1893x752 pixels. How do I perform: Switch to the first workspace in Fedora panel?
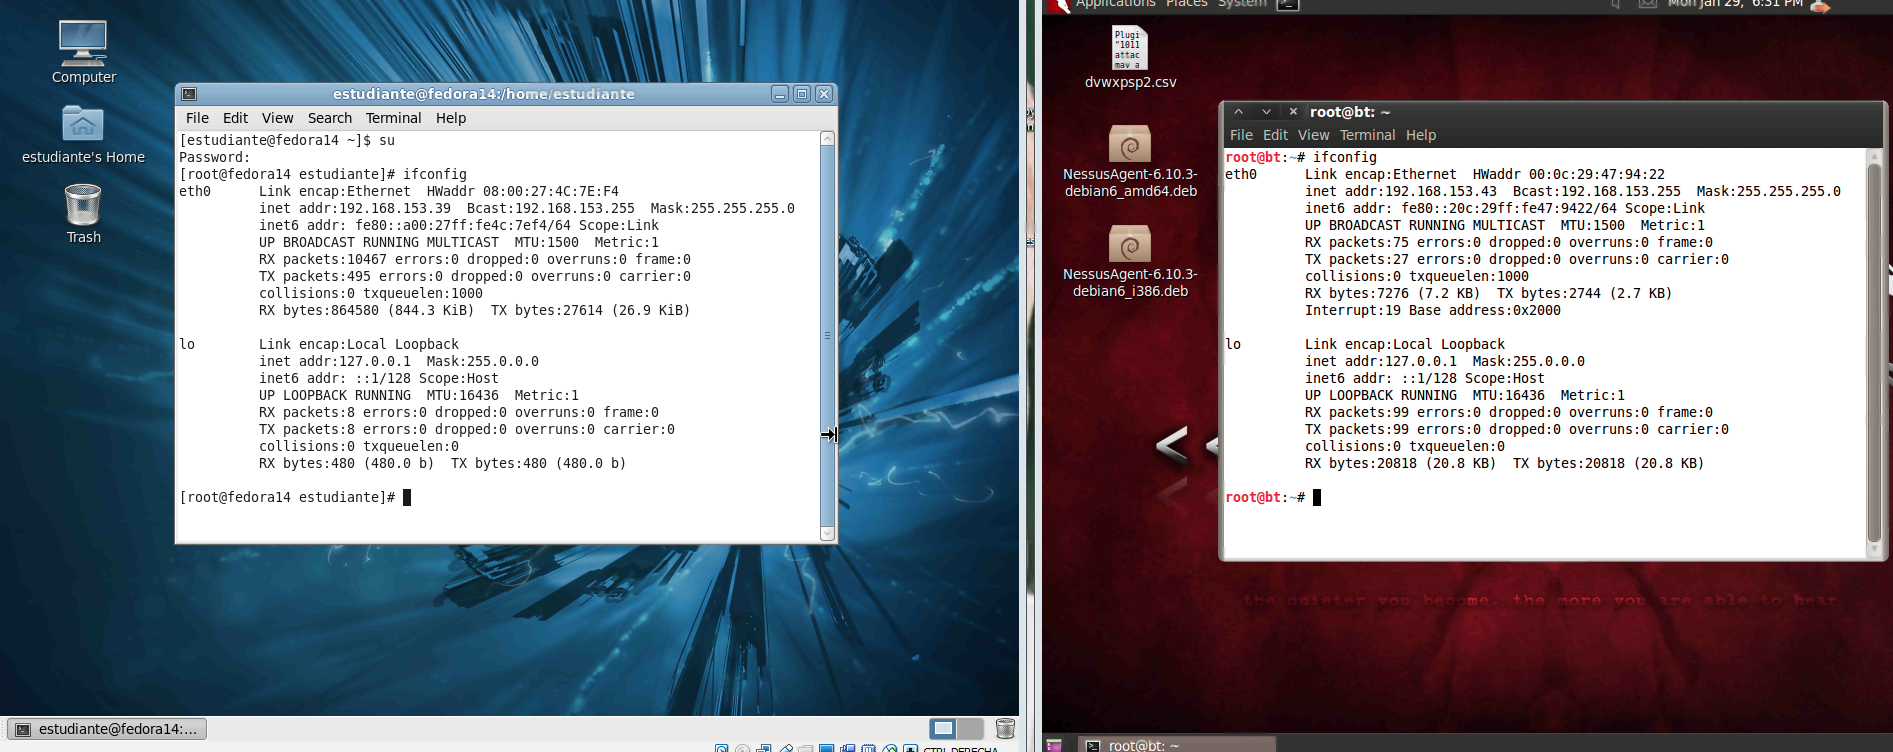pyautogui.click(x=943, y=729)
